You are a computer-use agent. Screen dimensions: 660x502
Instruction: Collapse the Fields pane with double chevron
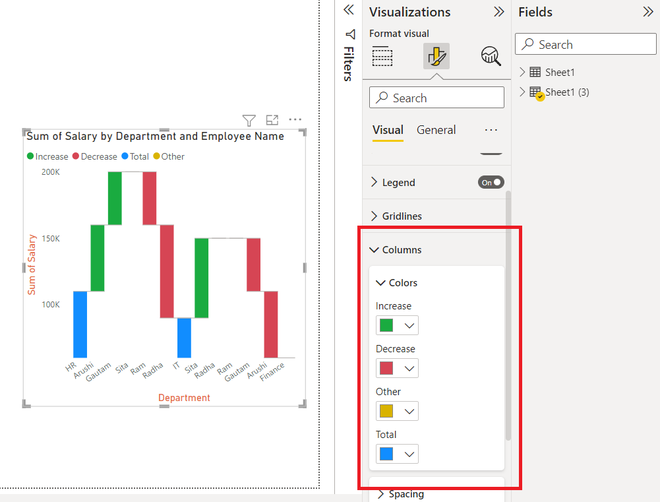(x=648, y=12)
